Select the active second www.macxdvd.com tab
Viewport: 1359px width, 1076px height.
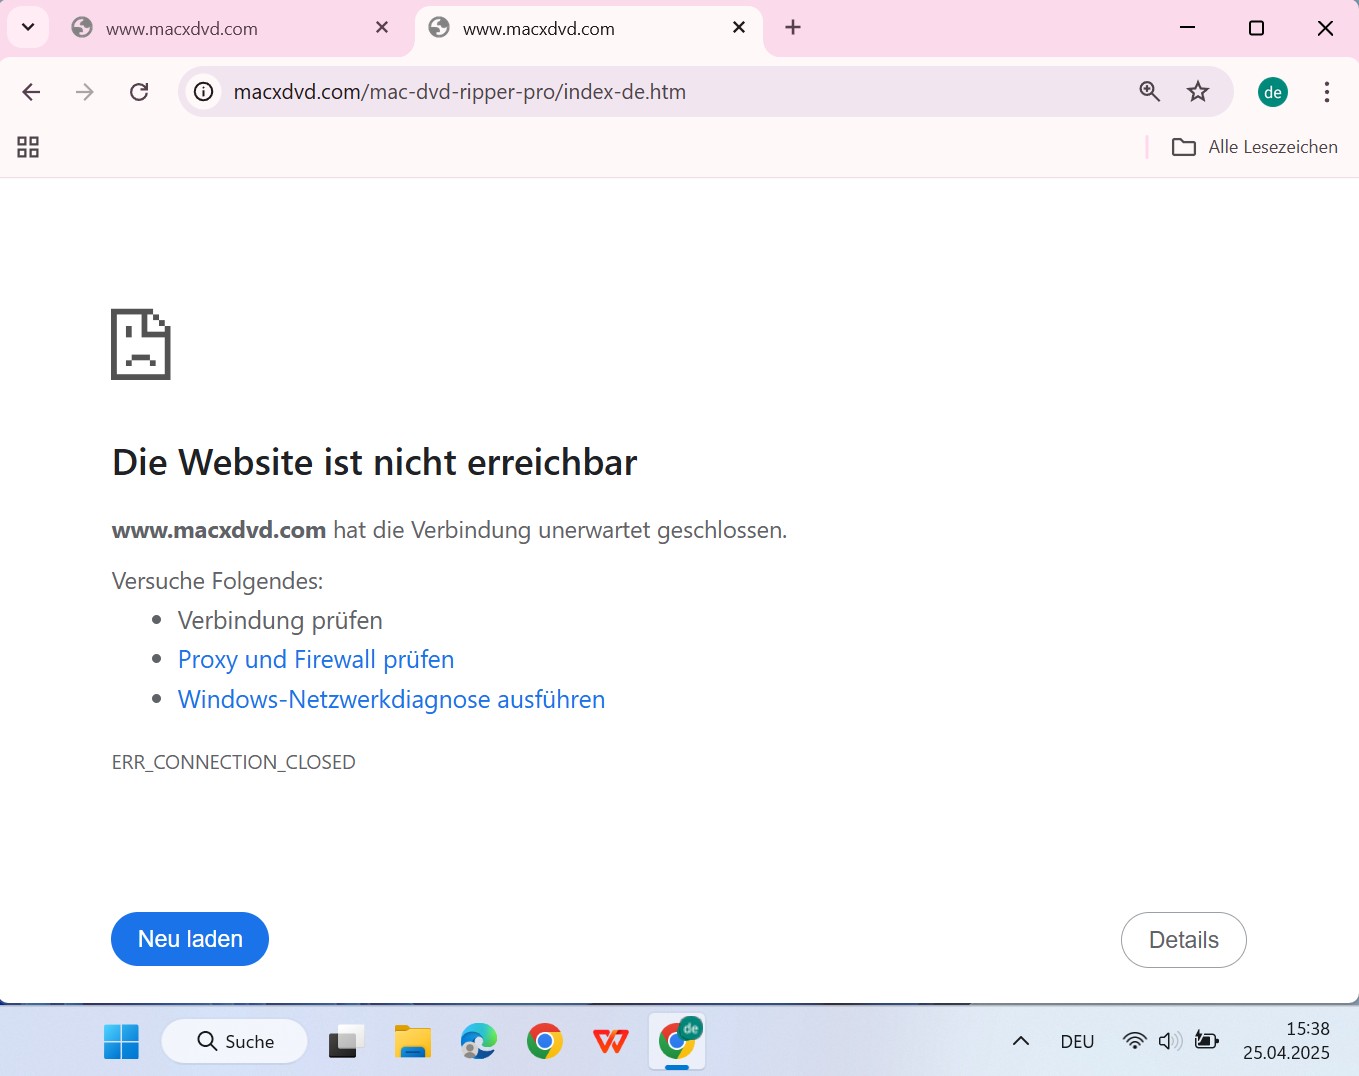coord(589,29)
